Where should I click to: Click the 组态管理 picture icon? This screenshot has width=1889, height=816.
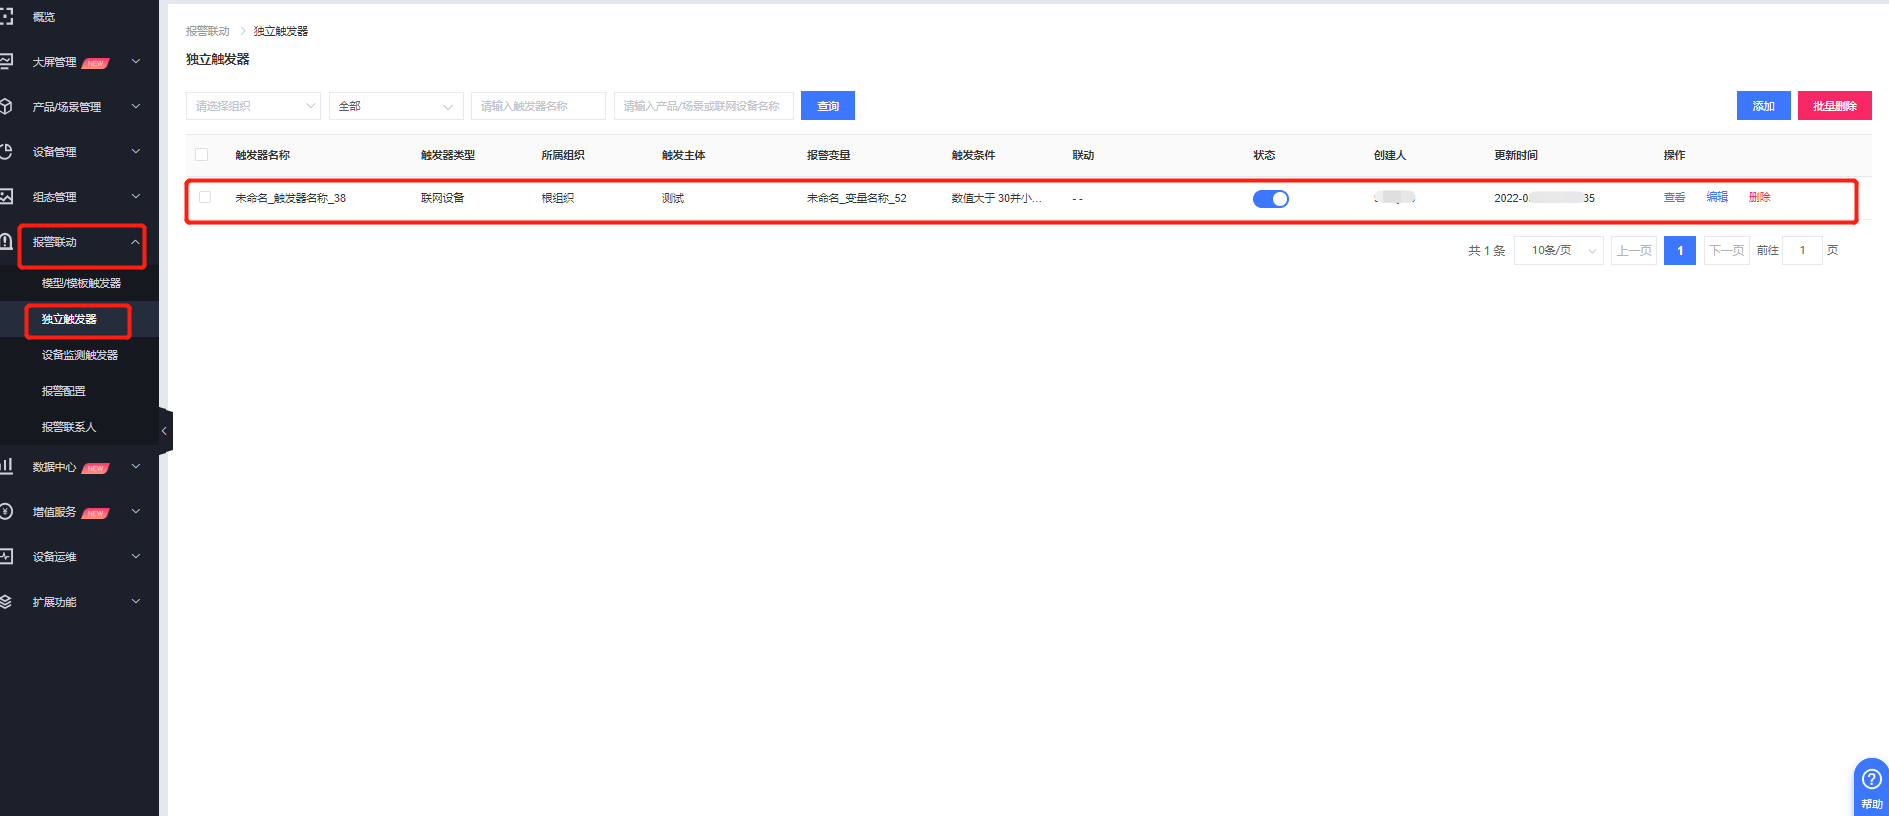coord(6,197)
